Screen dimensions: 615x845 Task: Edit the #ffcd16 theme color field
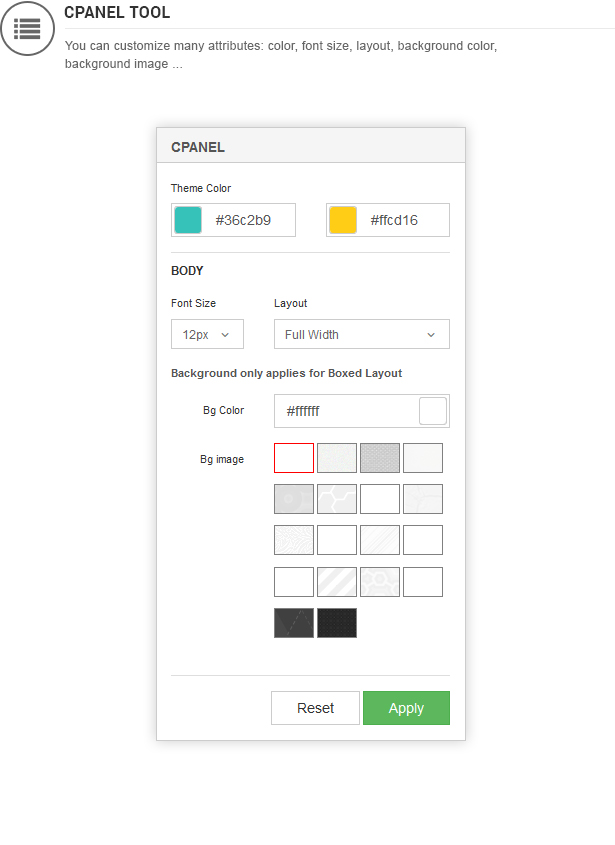[388, 220]
